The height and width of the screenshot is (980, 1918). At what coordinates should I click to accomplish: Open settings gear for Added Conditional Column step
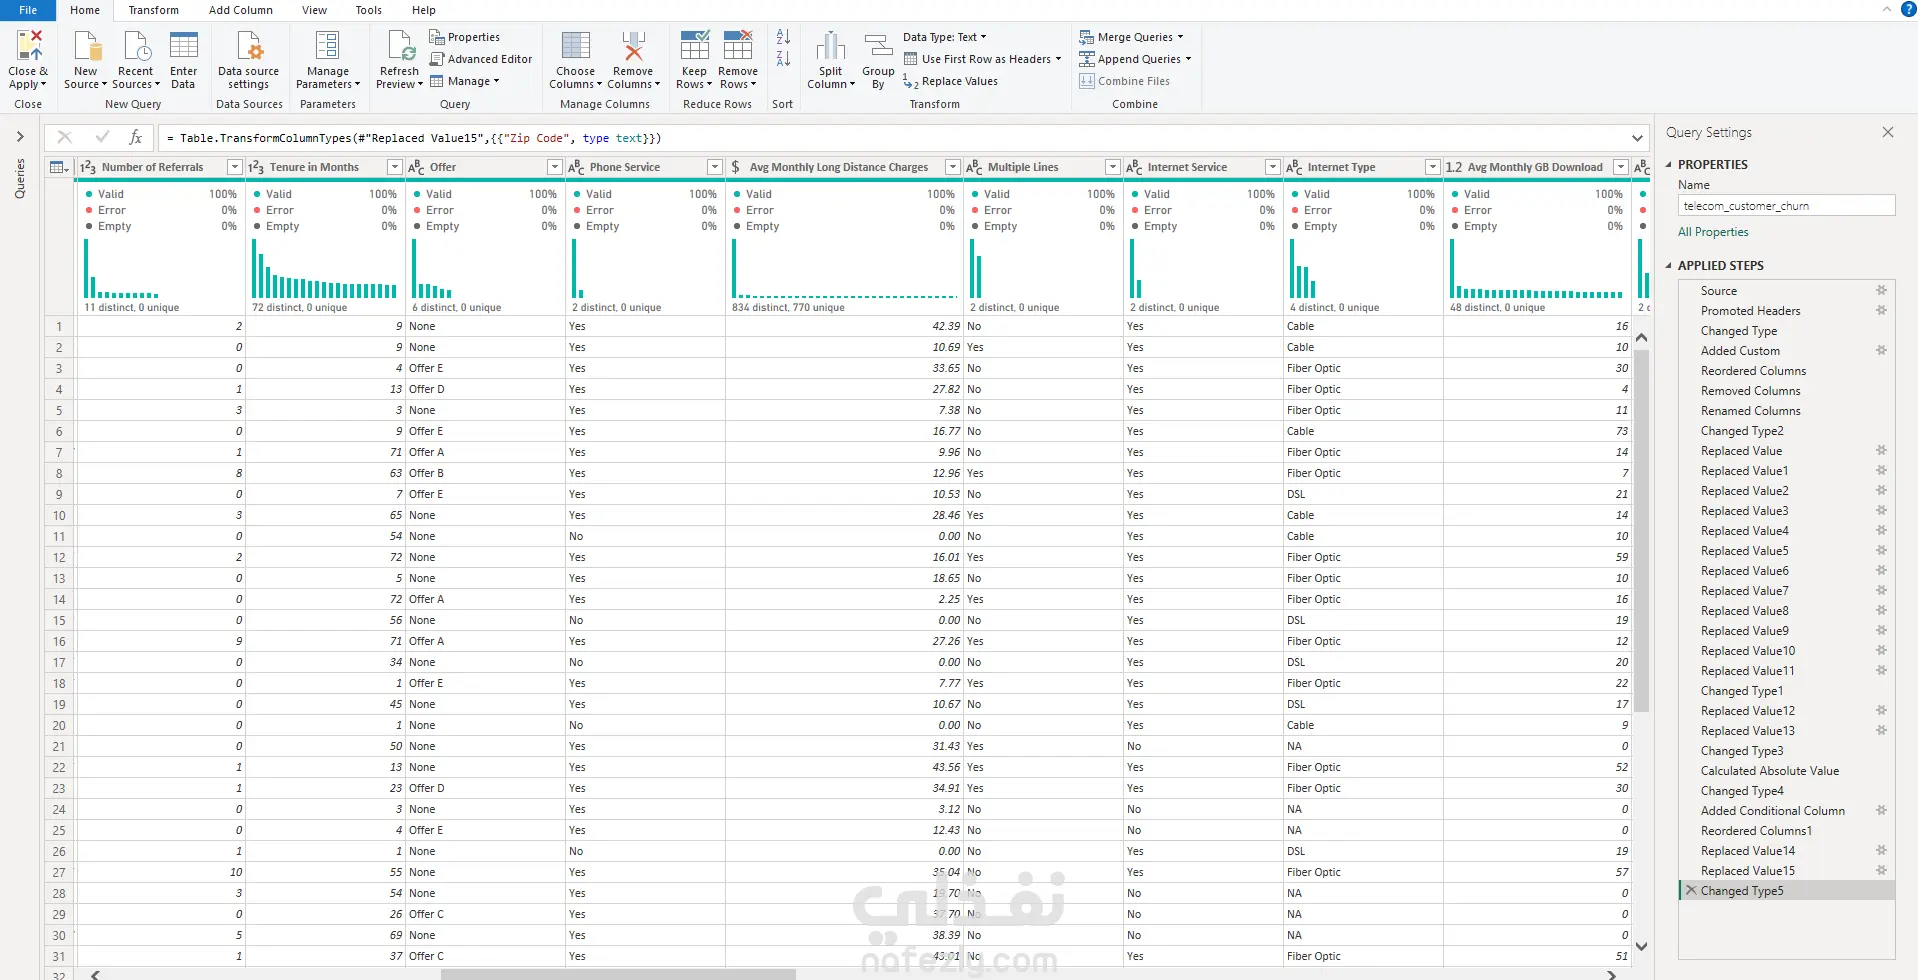coord(1881,811)
